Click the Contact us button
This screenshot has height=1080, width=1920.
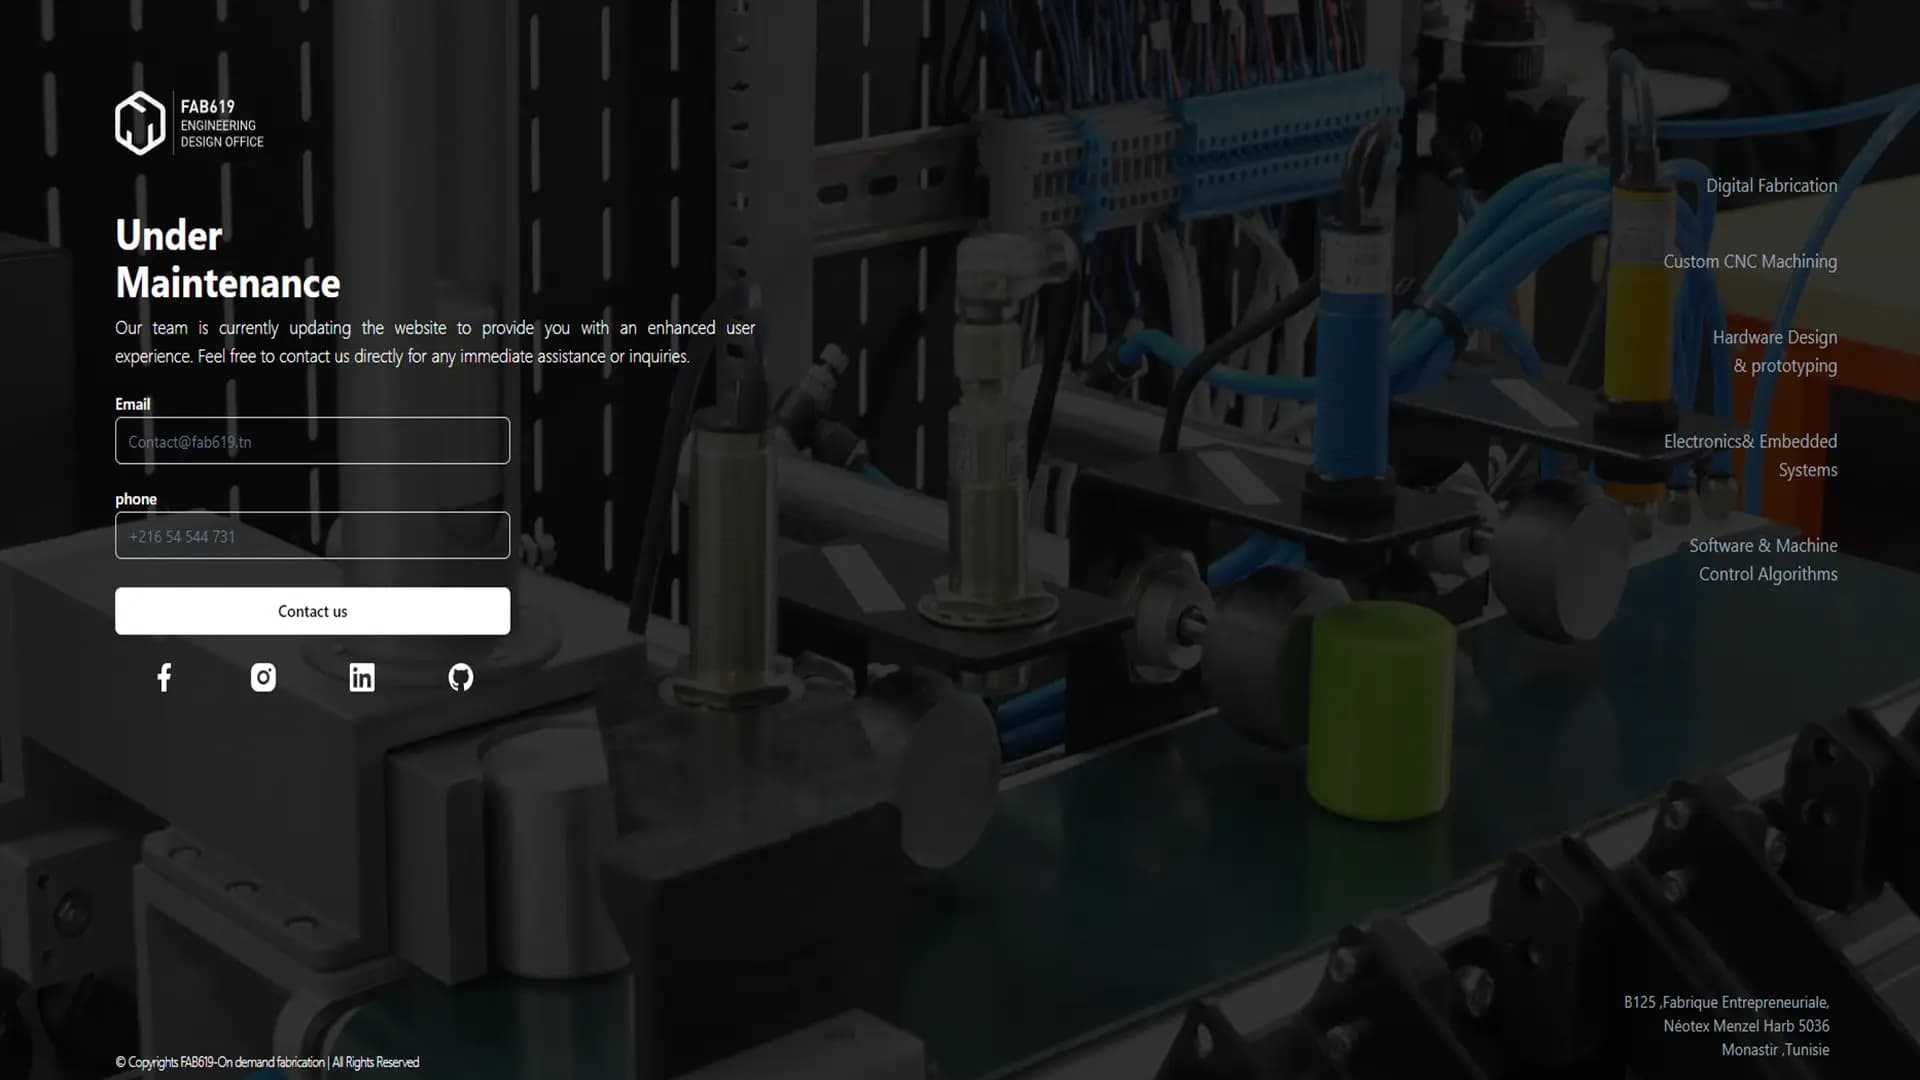coord(313,611)
